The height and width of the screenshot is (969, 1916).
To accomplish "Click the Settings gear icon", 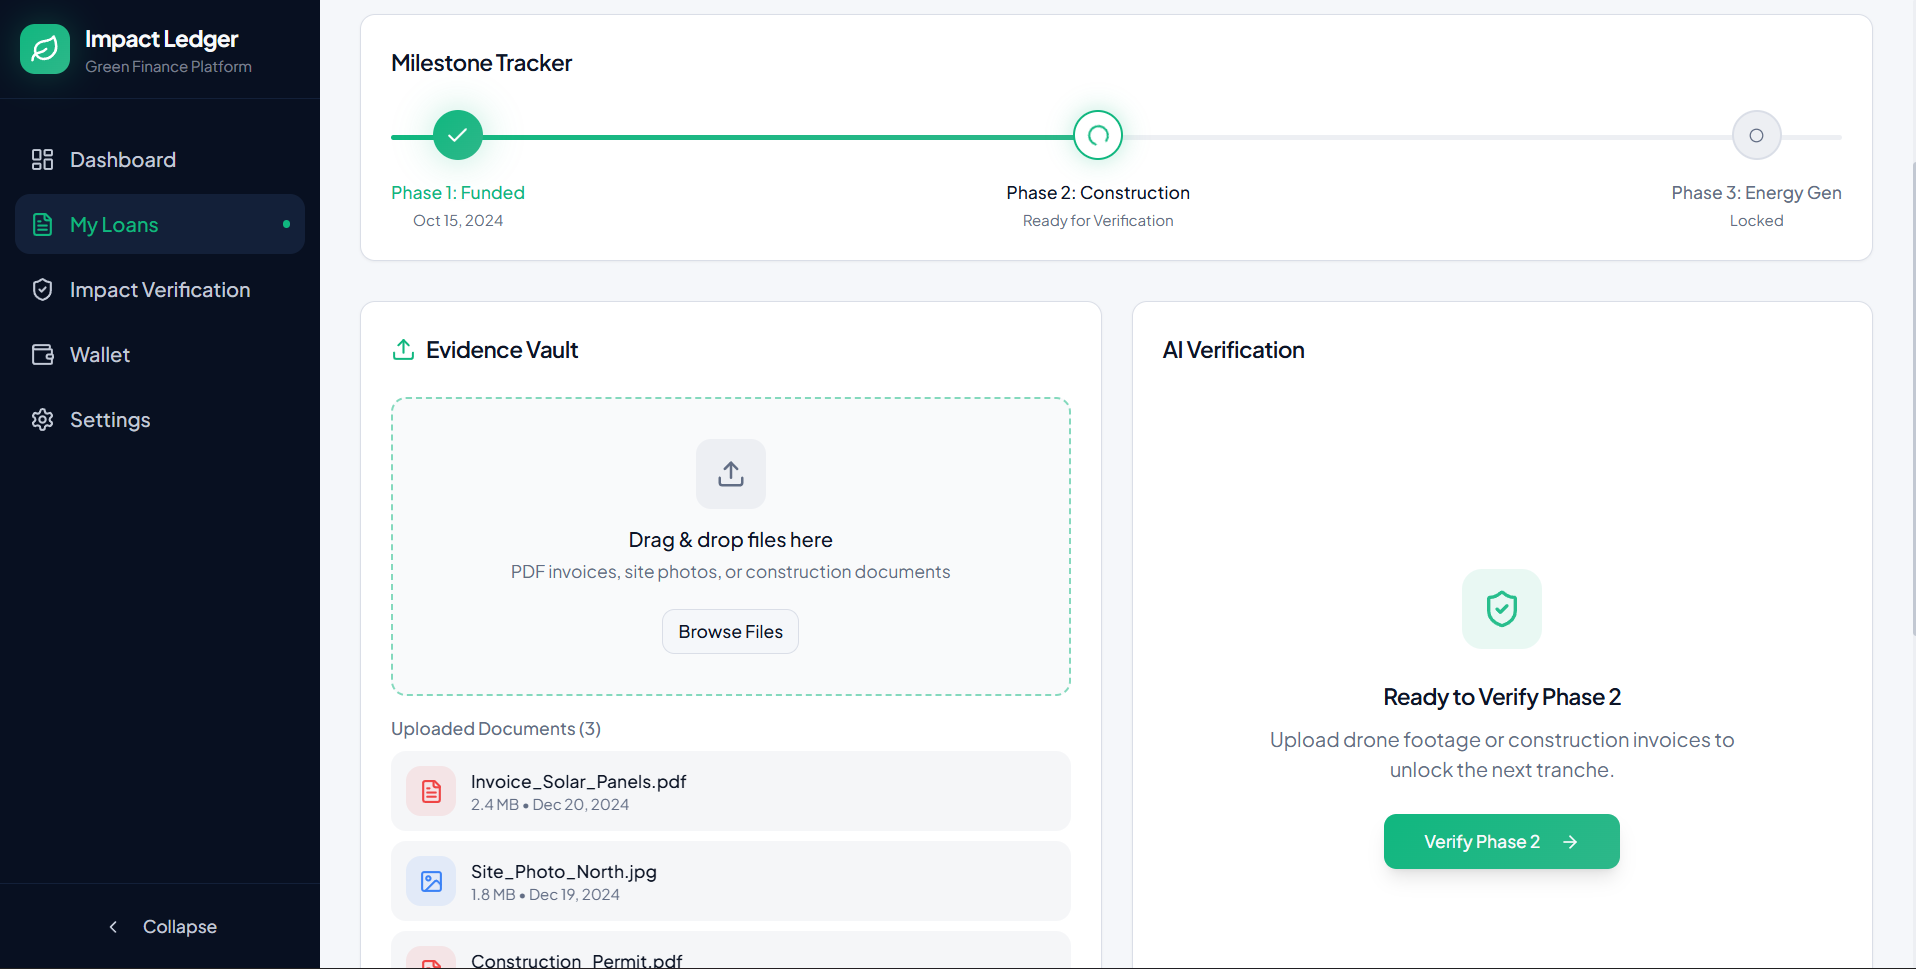I will pos(42,420).
